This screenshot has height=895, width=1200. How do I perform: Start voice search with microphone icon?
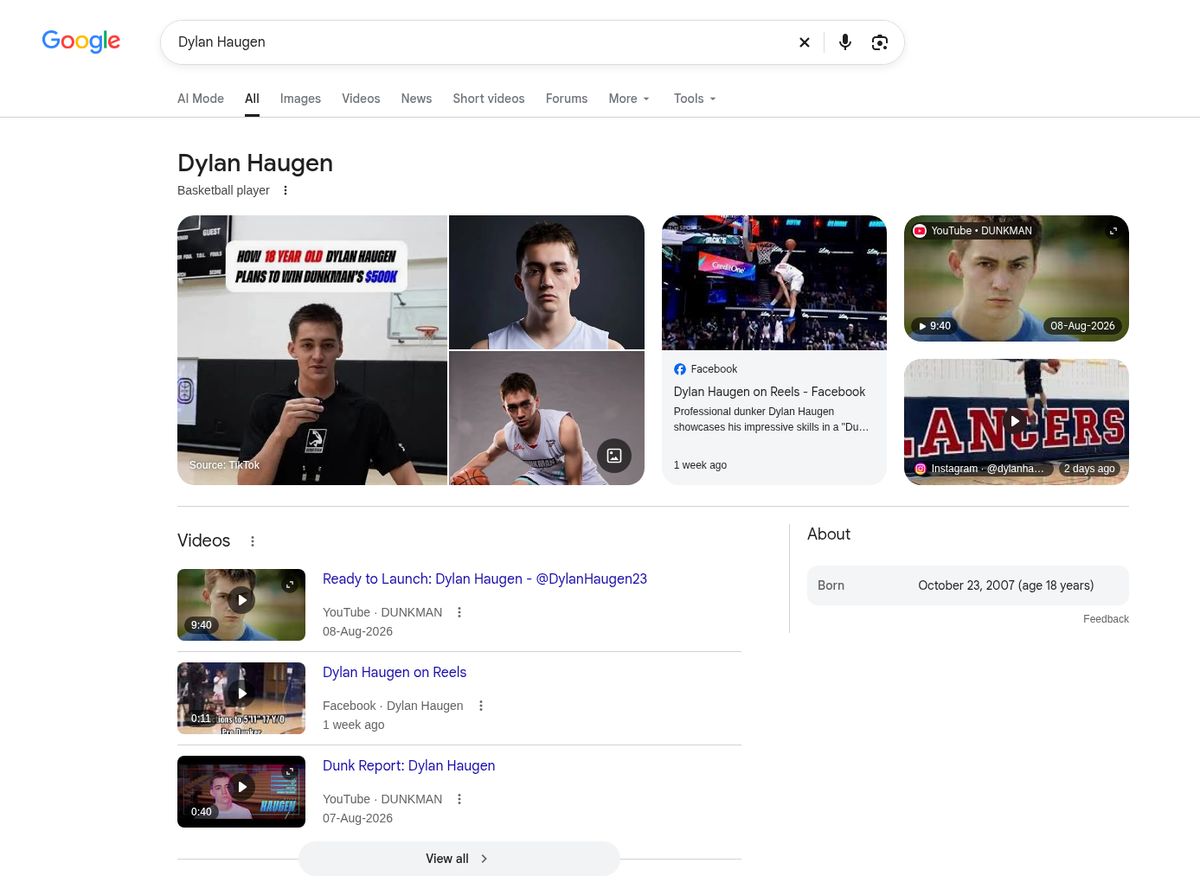(845, 42)
